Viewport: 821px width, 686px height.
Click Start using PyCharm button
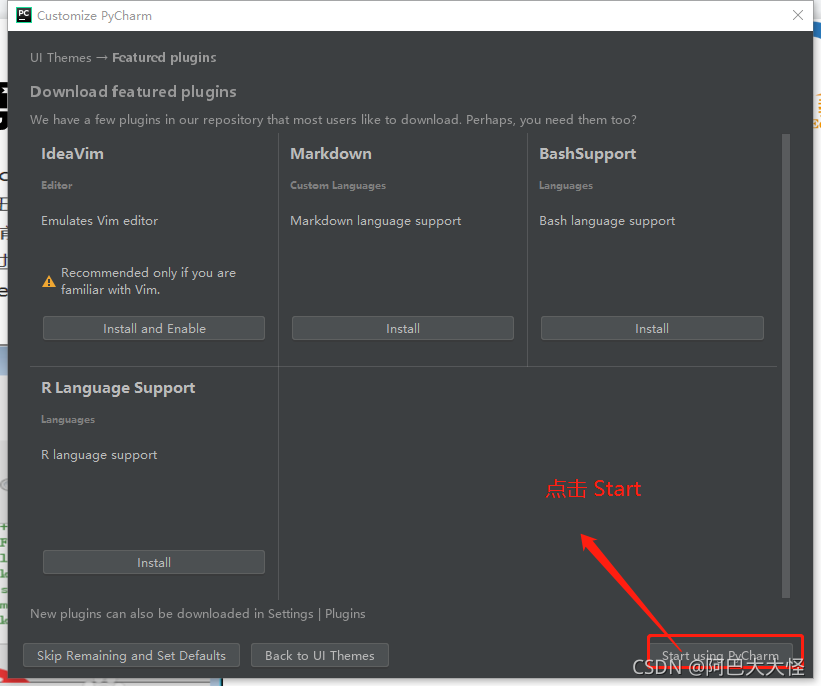(720, 655)
